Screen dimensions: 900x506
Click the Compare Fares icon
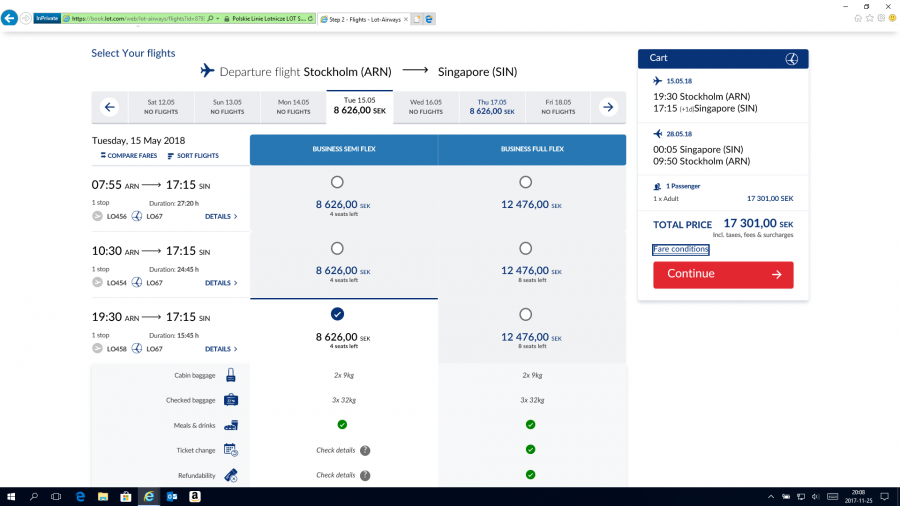tap(101, 156)
